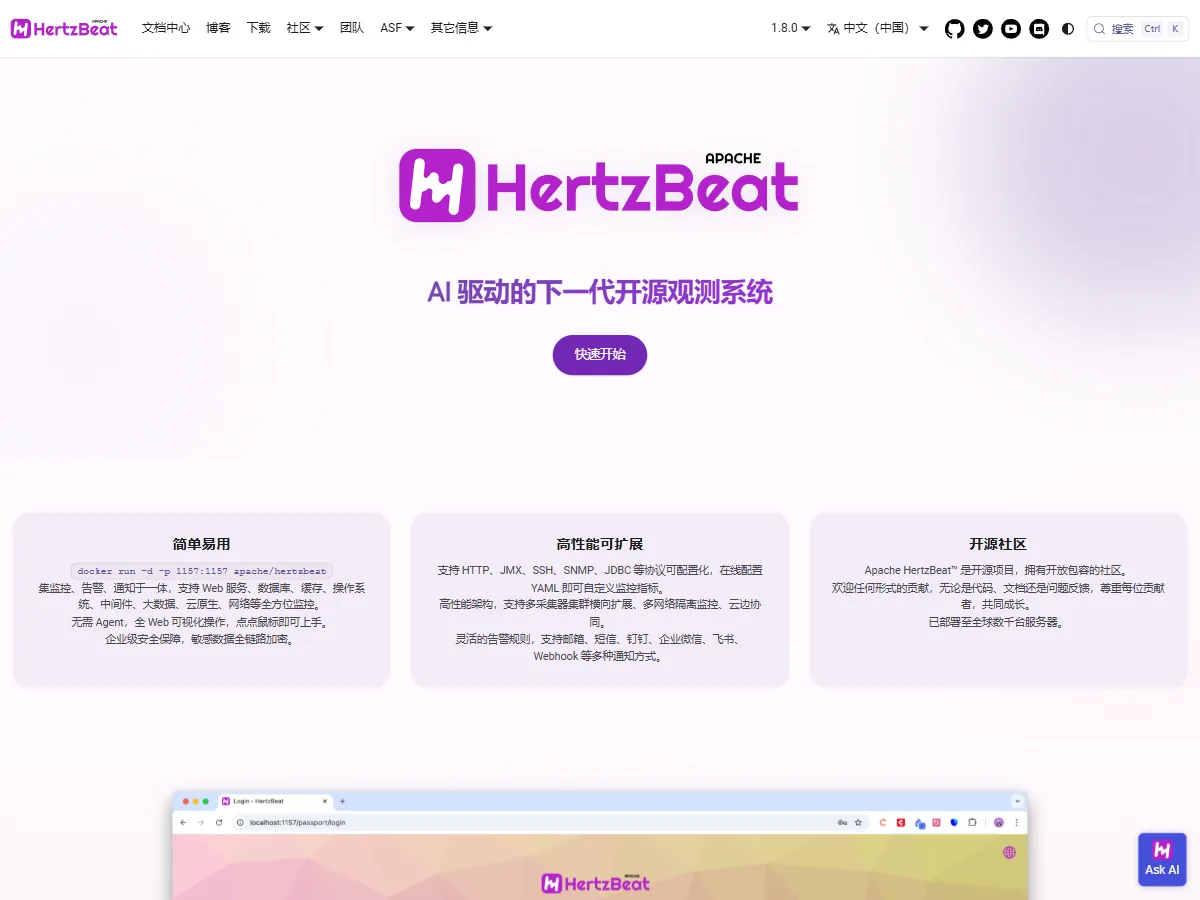Click the docker run command code snippet
The width and height of the screenshot is (1200, 900).
(202, 571)
